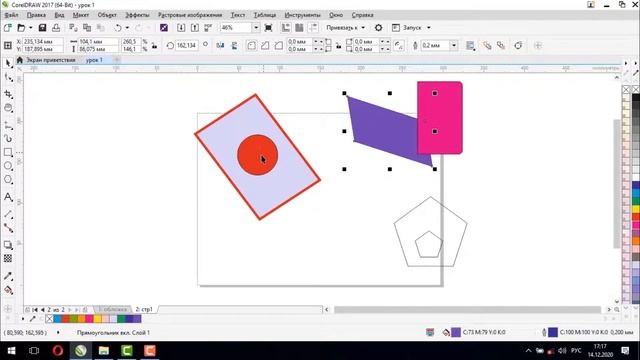The width and height of the screenshot is (640, 360).
Task: Open the Wrap Text dropdown
Action: tap(471, 45)
